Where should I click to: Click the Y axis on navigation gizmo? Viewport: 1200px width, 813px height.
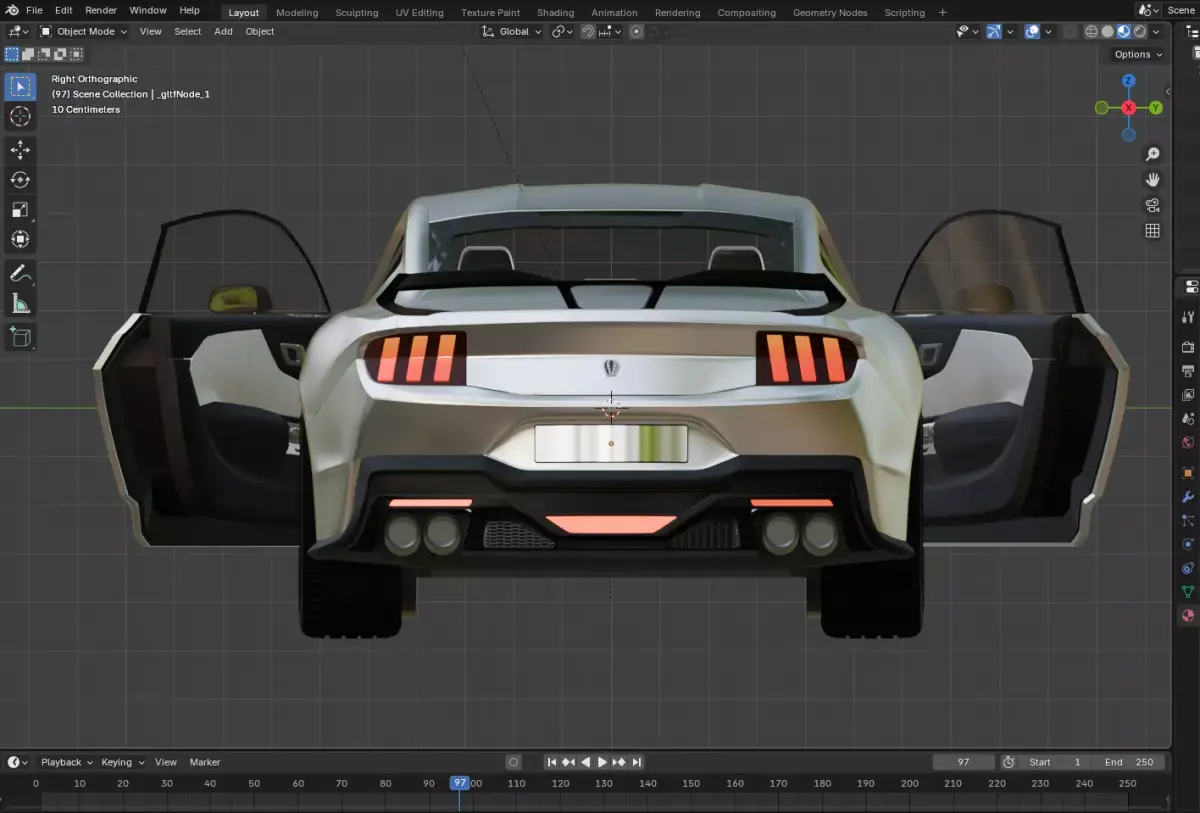pos(1156,108)
